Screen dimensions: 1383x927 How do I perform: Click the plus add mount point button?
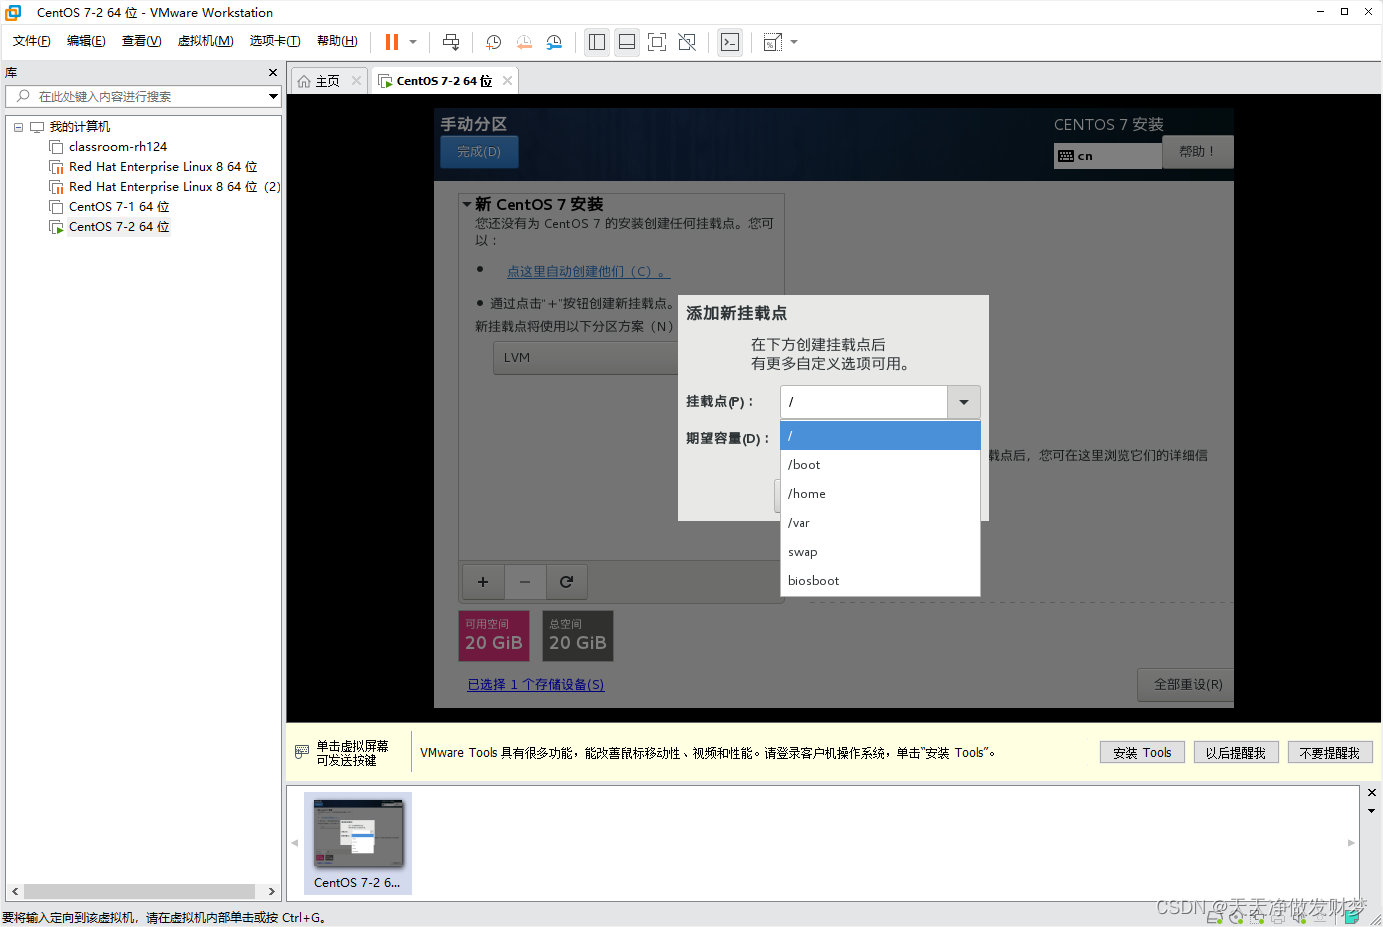coord(483,582)
